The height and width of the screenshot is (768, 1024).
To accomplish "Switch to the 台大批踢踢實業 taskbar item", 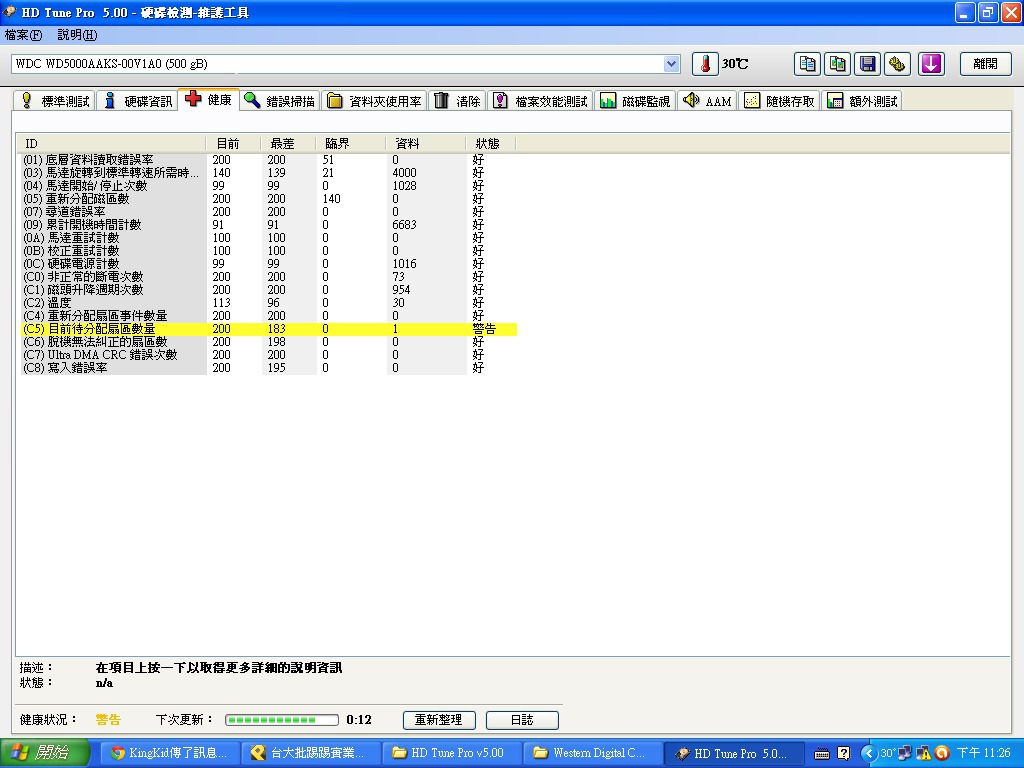I will [x=310, y=753].
